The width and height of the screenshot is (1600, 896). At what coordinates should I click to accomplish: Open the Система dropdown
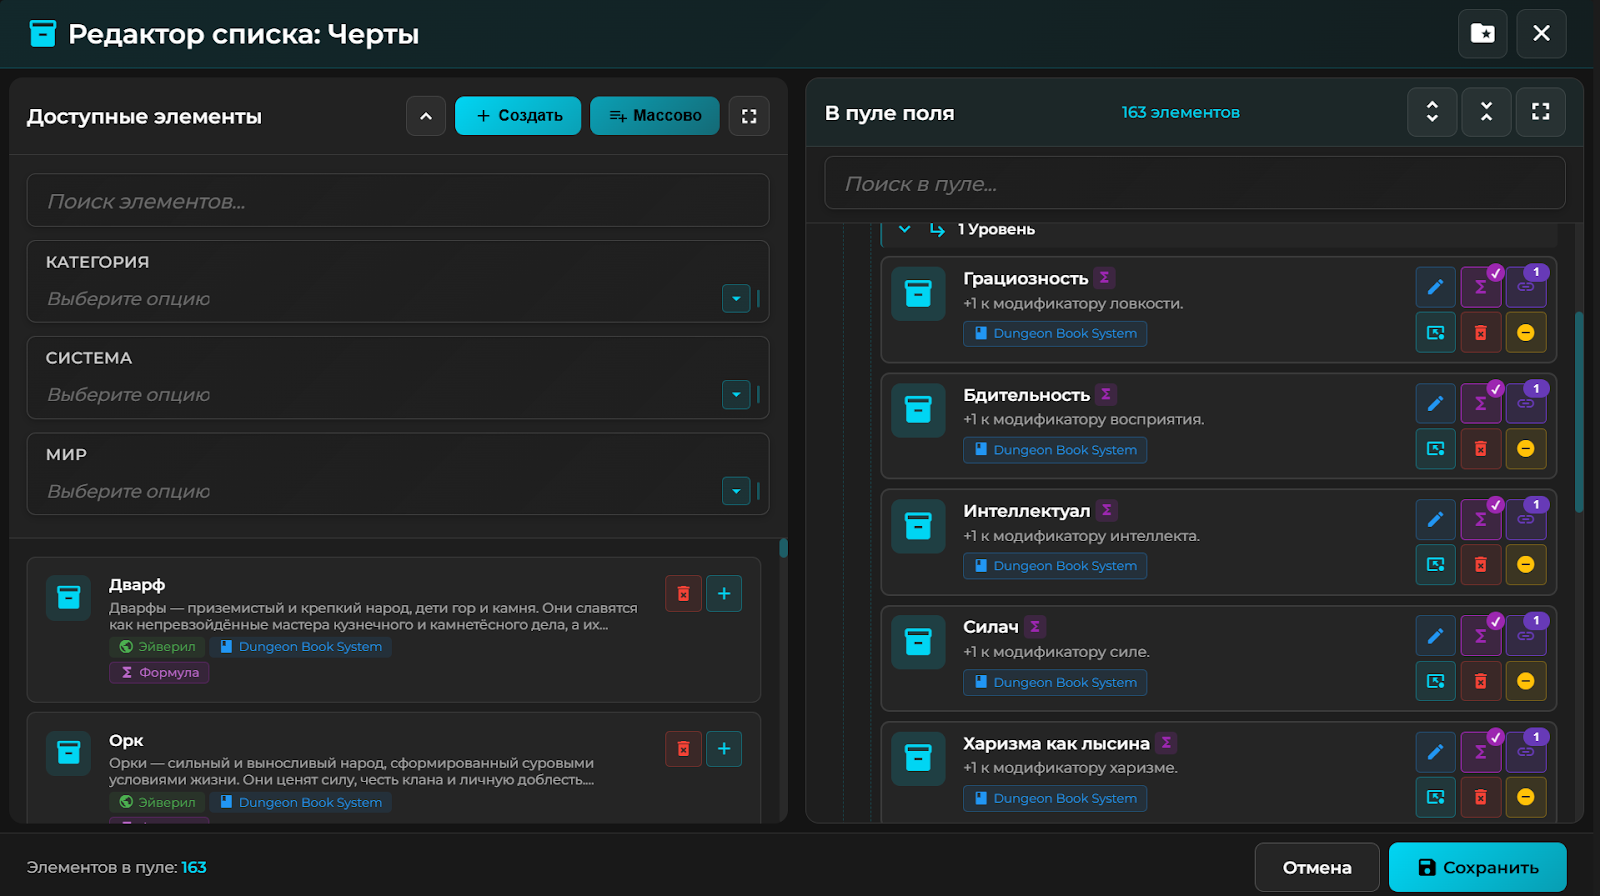(x=736, y=395)
